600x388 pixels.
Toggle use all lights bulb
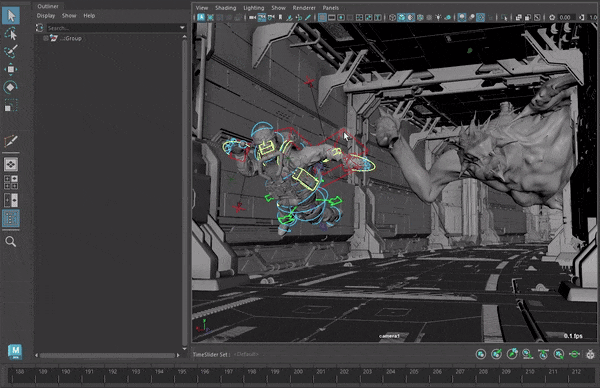coord(438,17)
